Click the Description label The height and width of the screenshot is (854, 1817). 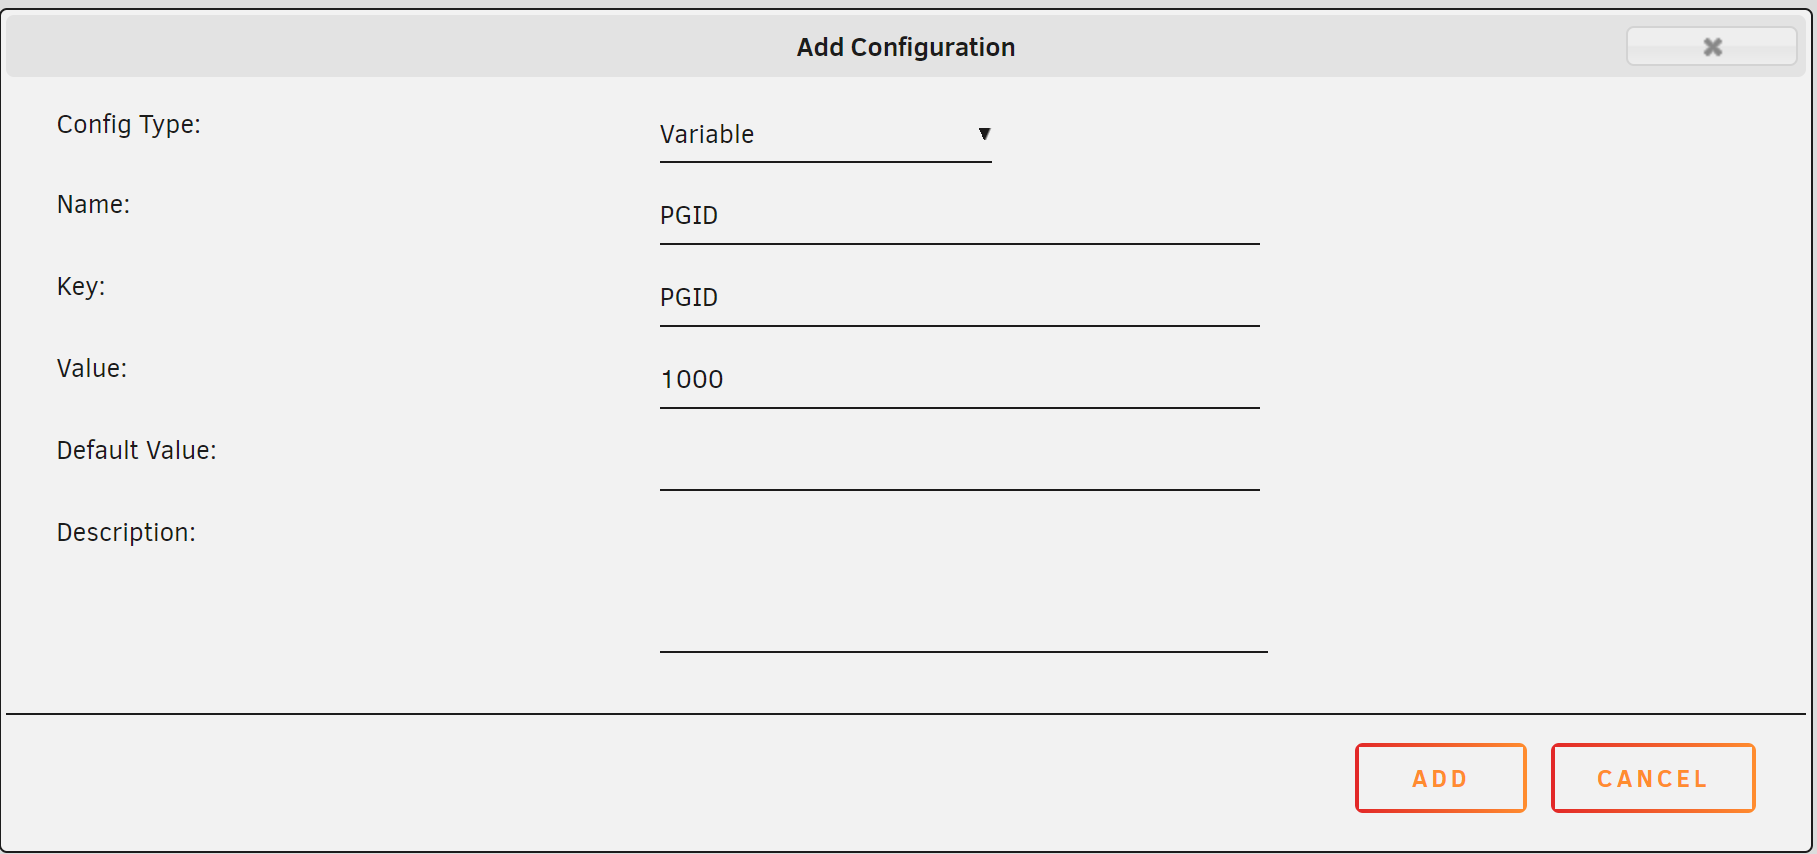click(x=126, y=533)
